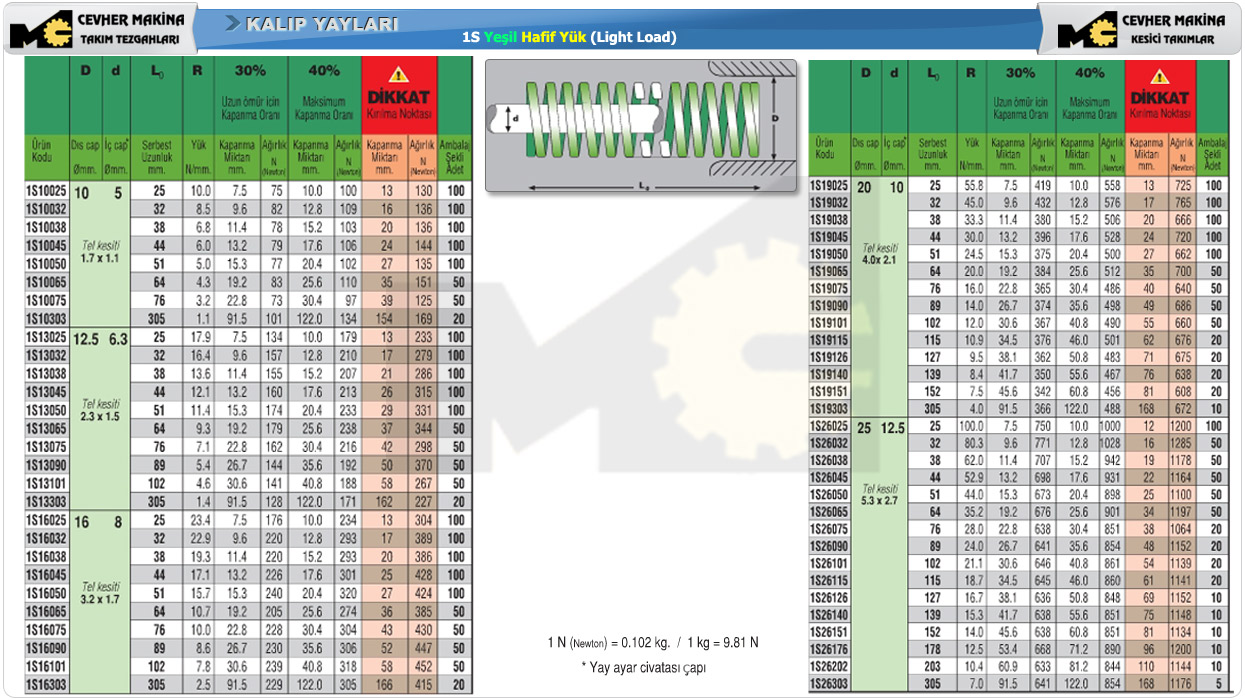The height and width of the screenshot is (700, 1245).
Task: Click the 30% column header in left table
Action: (x=250, y=71)
